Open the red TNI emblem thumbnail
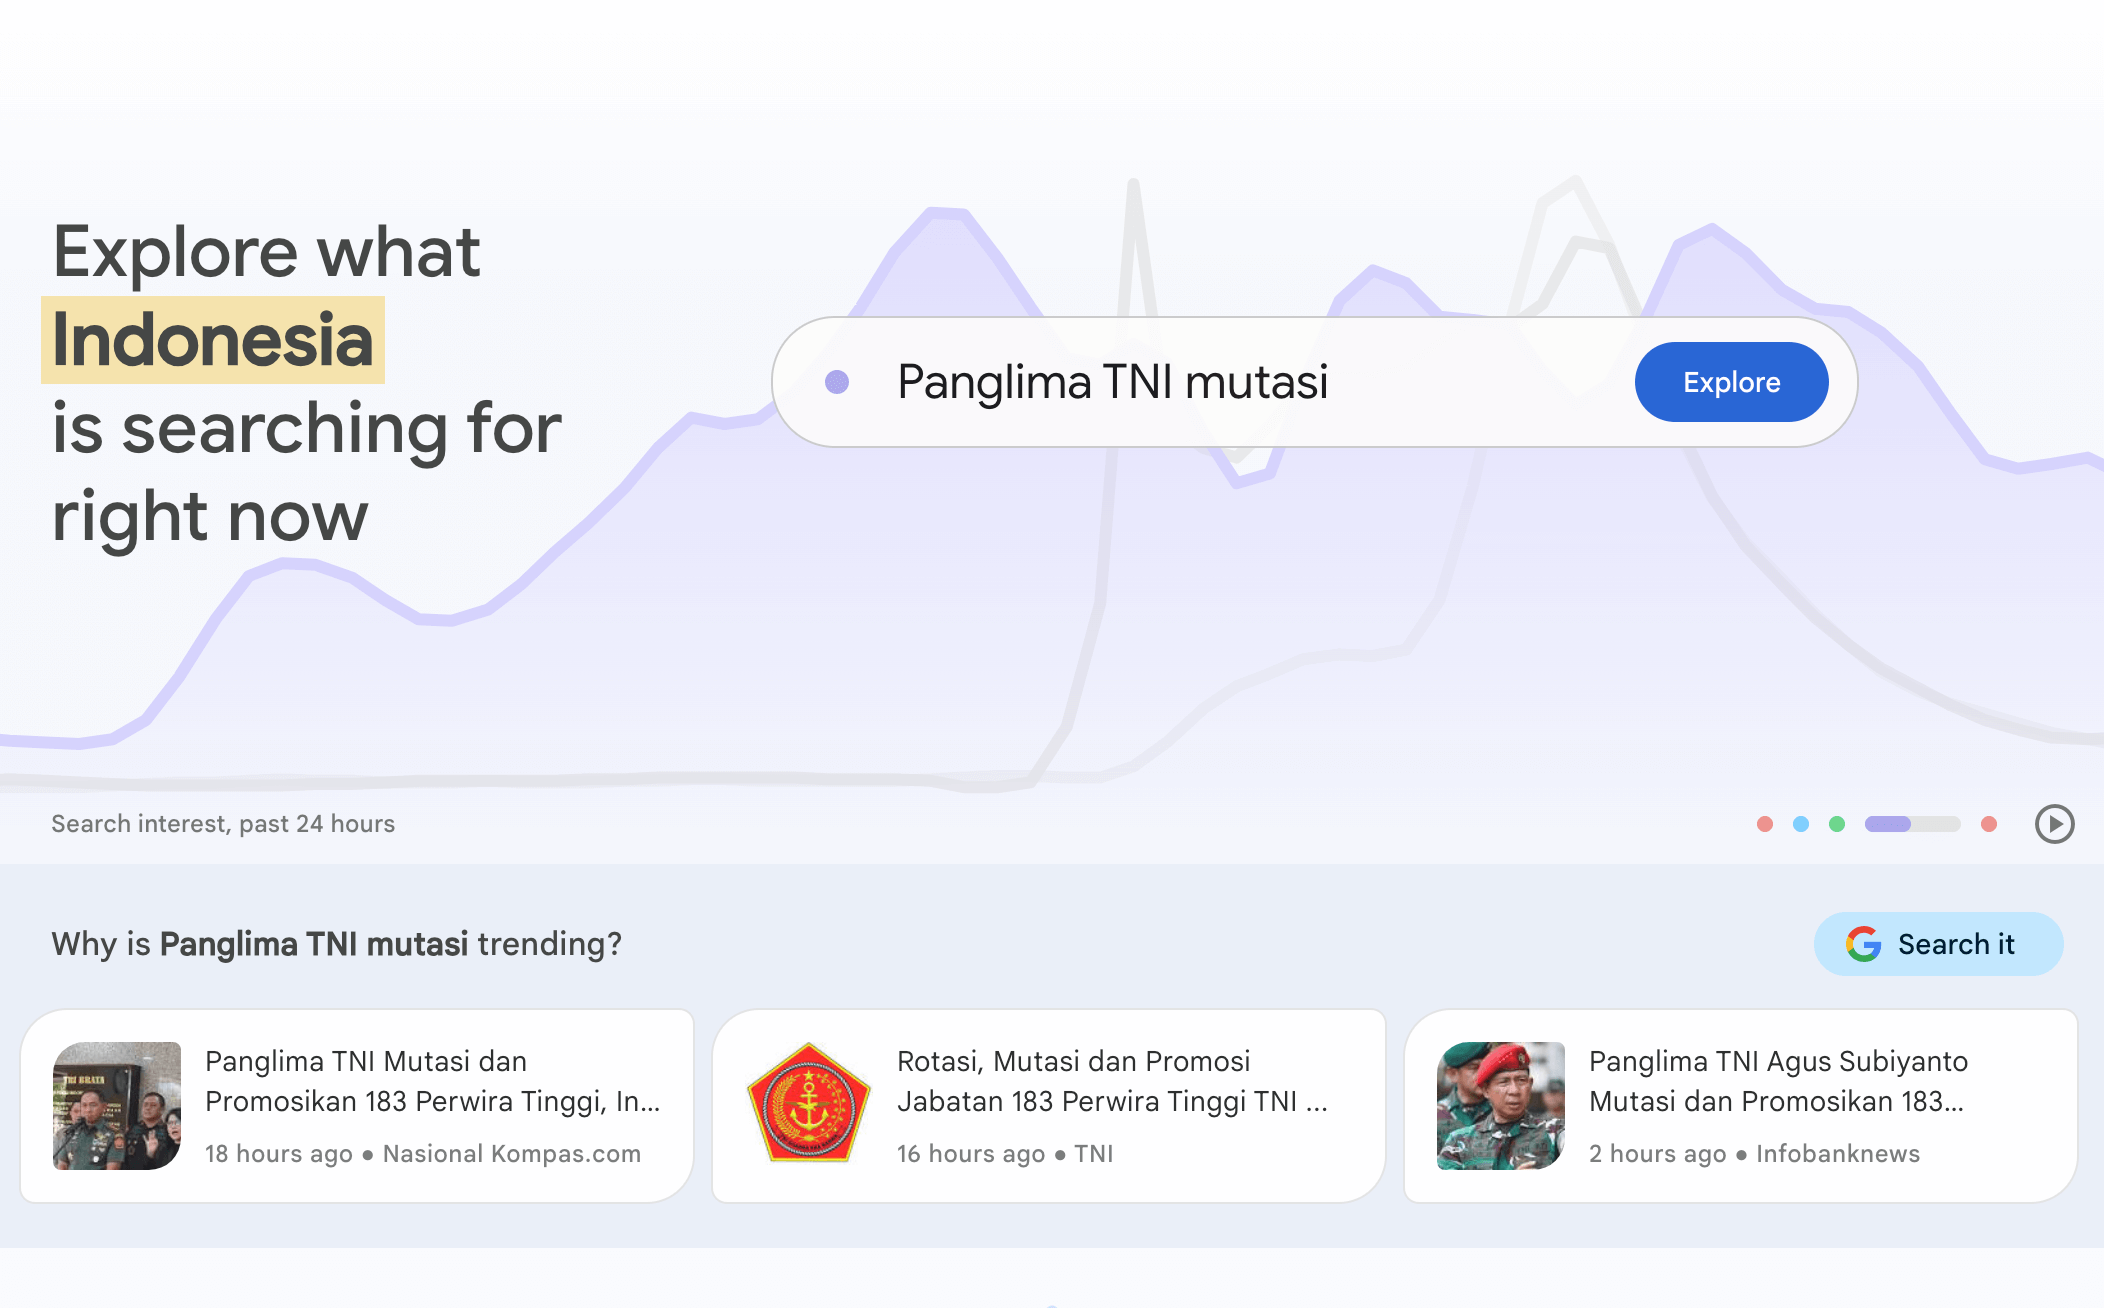This screenshot has height=1308, width=2104. (809, 1106)
